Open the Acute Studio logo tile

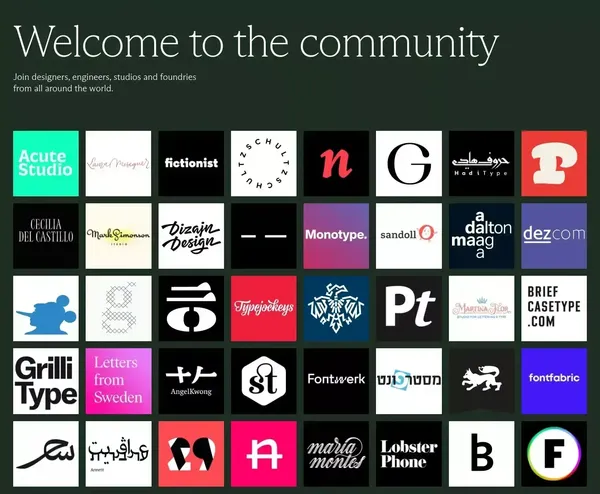pos(46,163)
